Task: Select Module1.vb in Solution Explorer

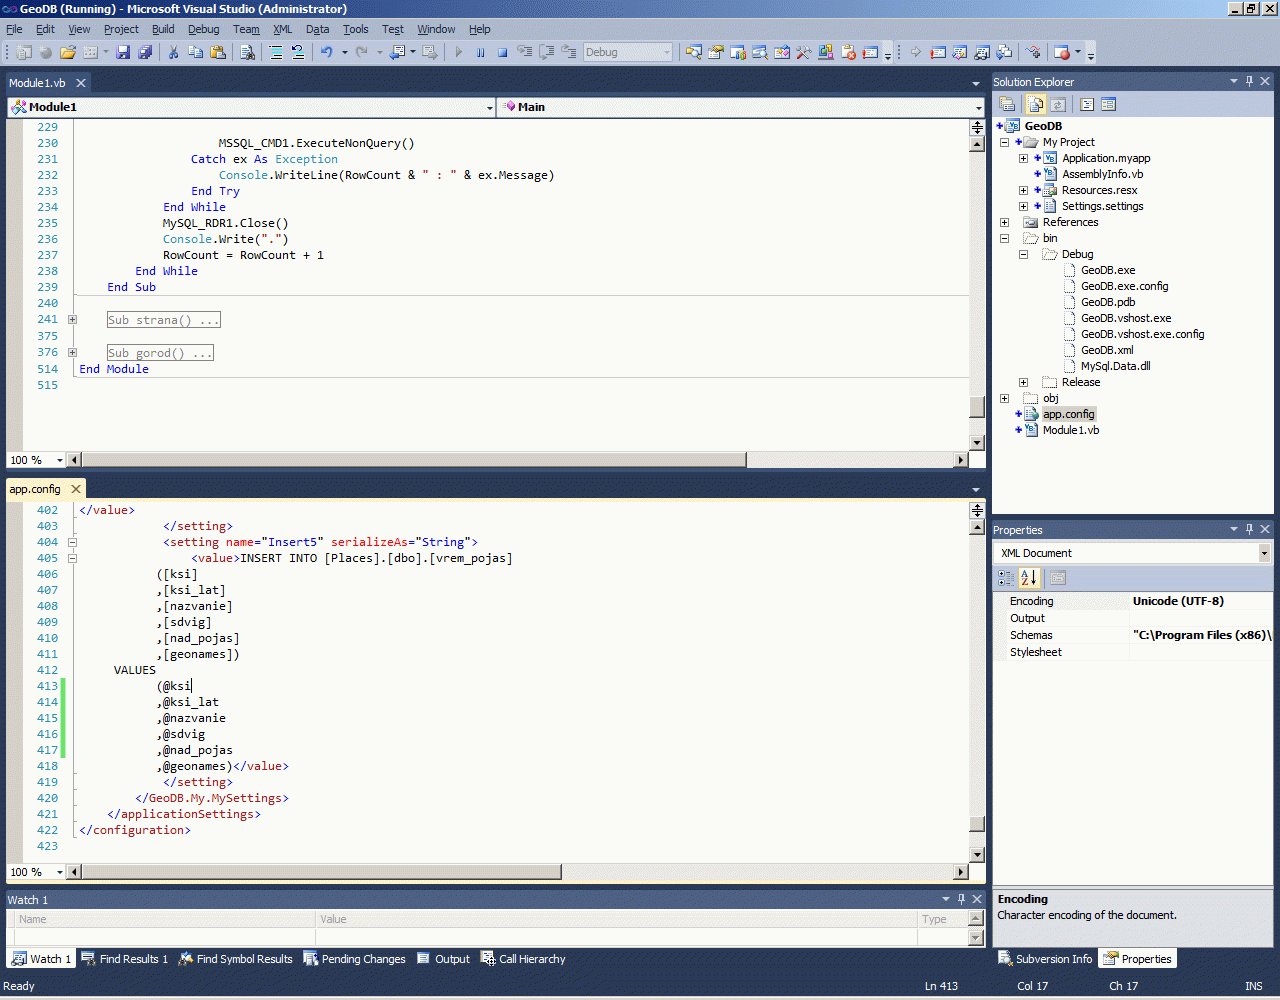Action: pos(1070,430)
